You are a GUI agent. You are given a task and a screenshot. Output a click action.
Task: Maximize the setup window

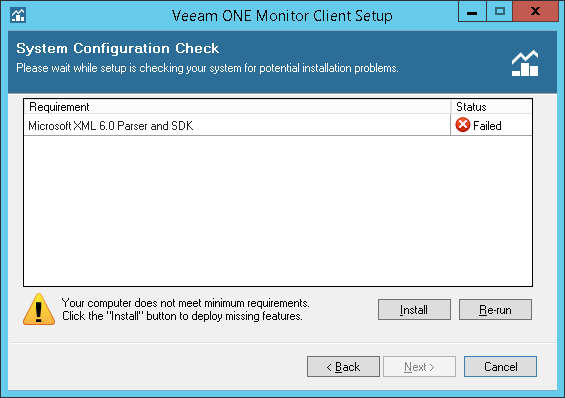click(x=499, y=12)
